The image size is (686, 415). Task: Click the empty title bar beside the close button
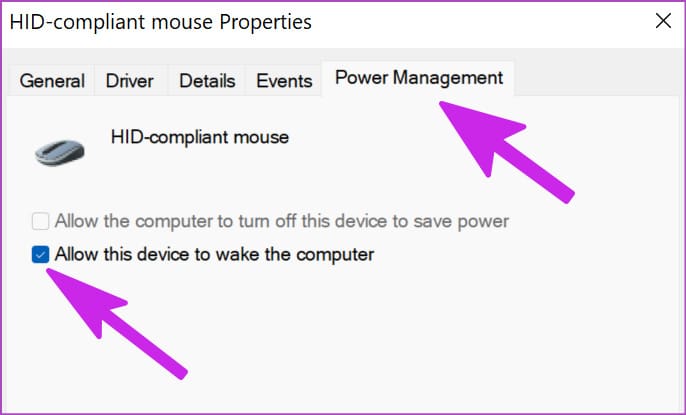(x=481, y=22)
